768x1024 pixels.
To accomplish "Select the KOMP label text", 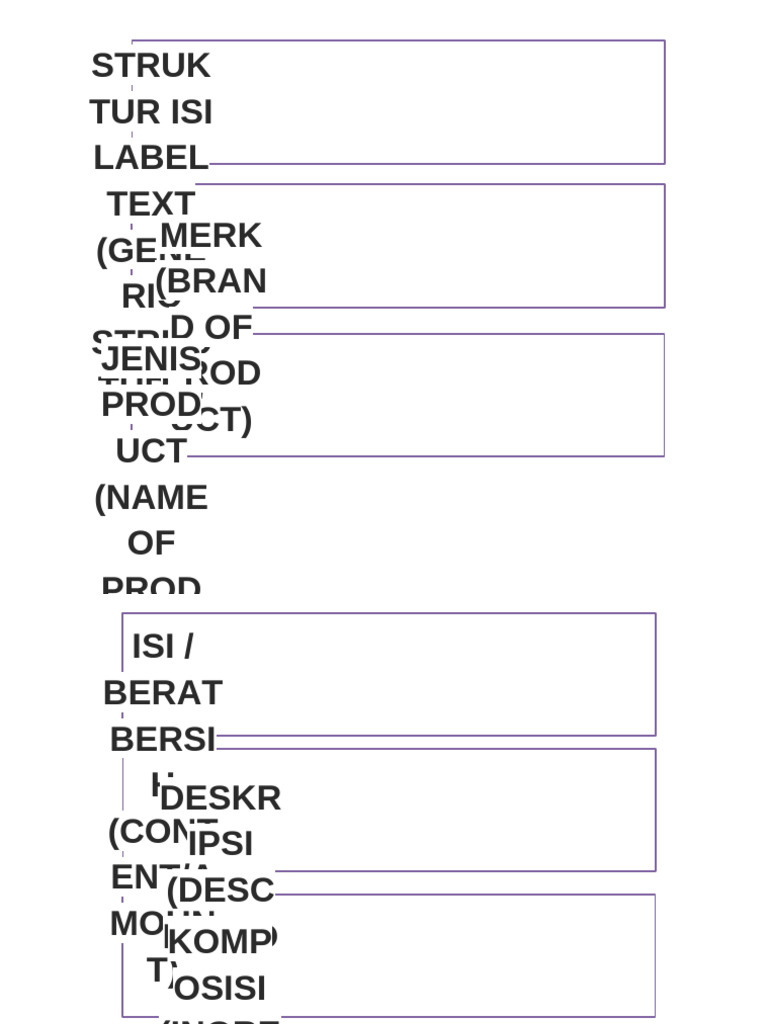I will tap(221, 942).
